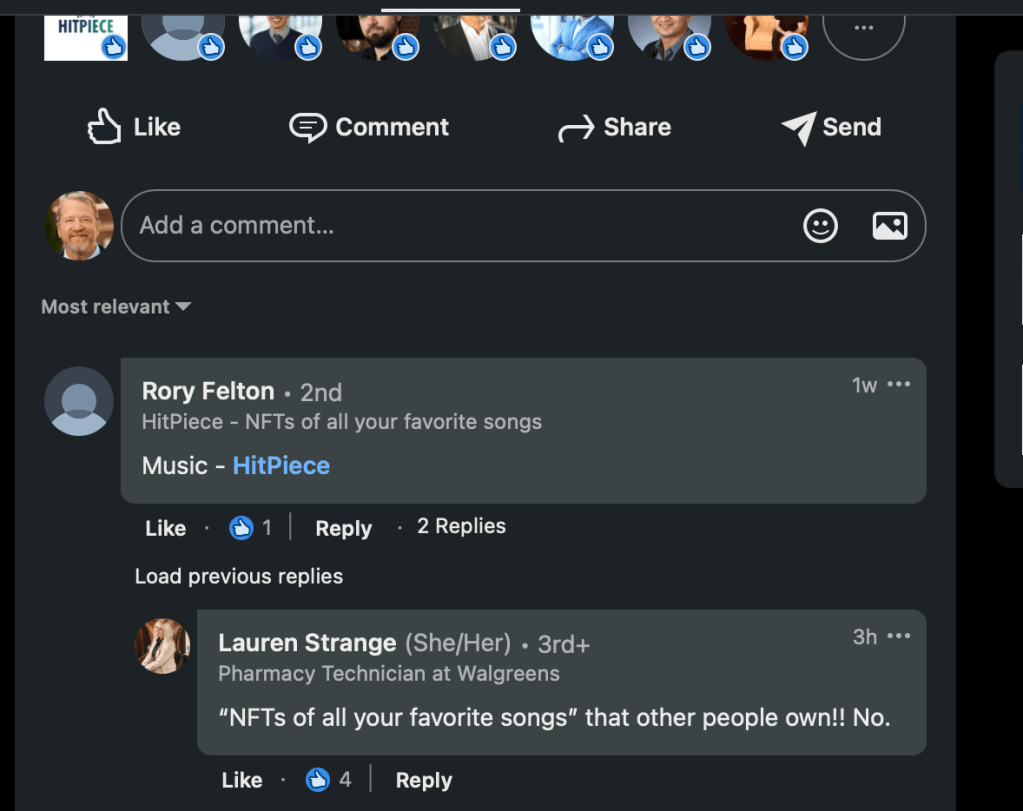Click the Add a comment text field
This screenshot has width=1023, height=811.
click(x=460, y=226)
